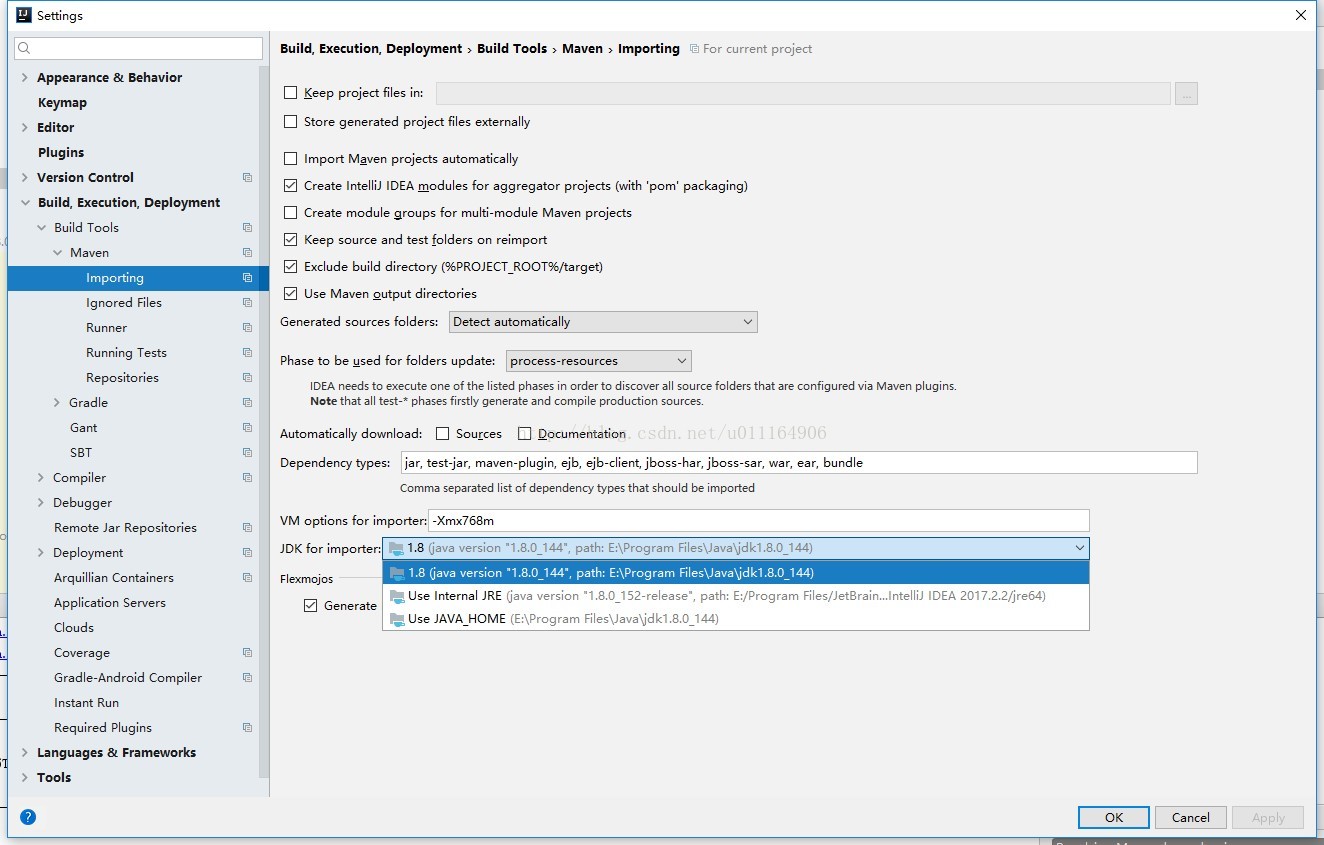1324x845 pixels.
Task: Choose Use Internal JRE option
Action: pos(736,596)
